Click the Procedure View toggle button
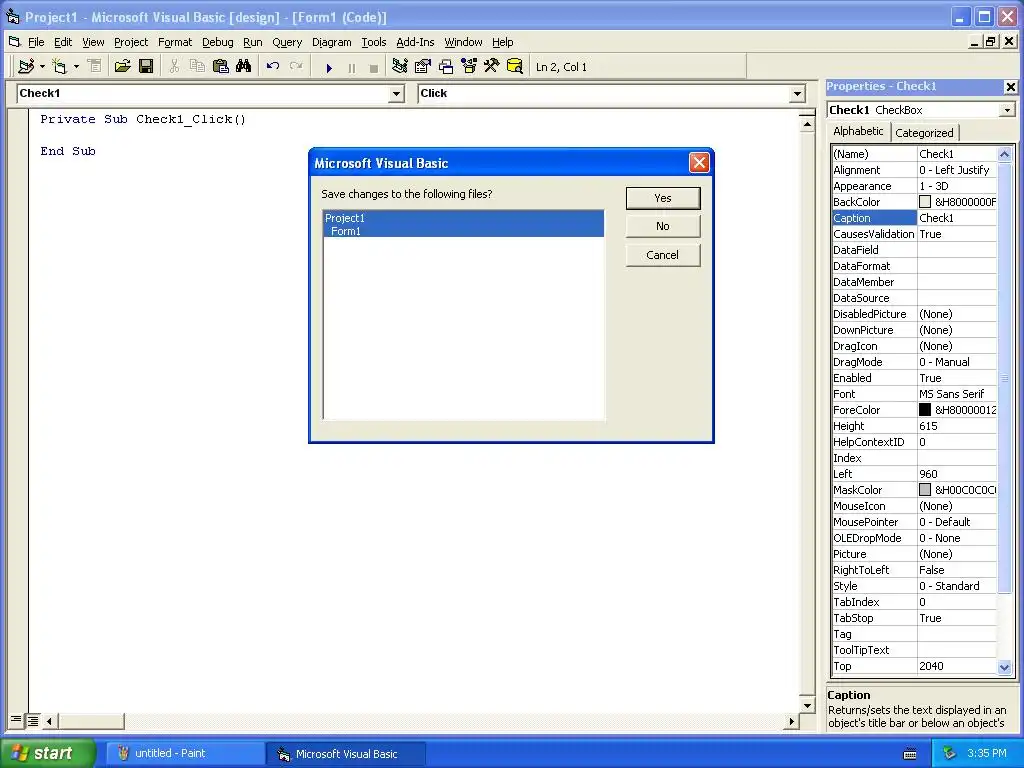 [16, 720]
